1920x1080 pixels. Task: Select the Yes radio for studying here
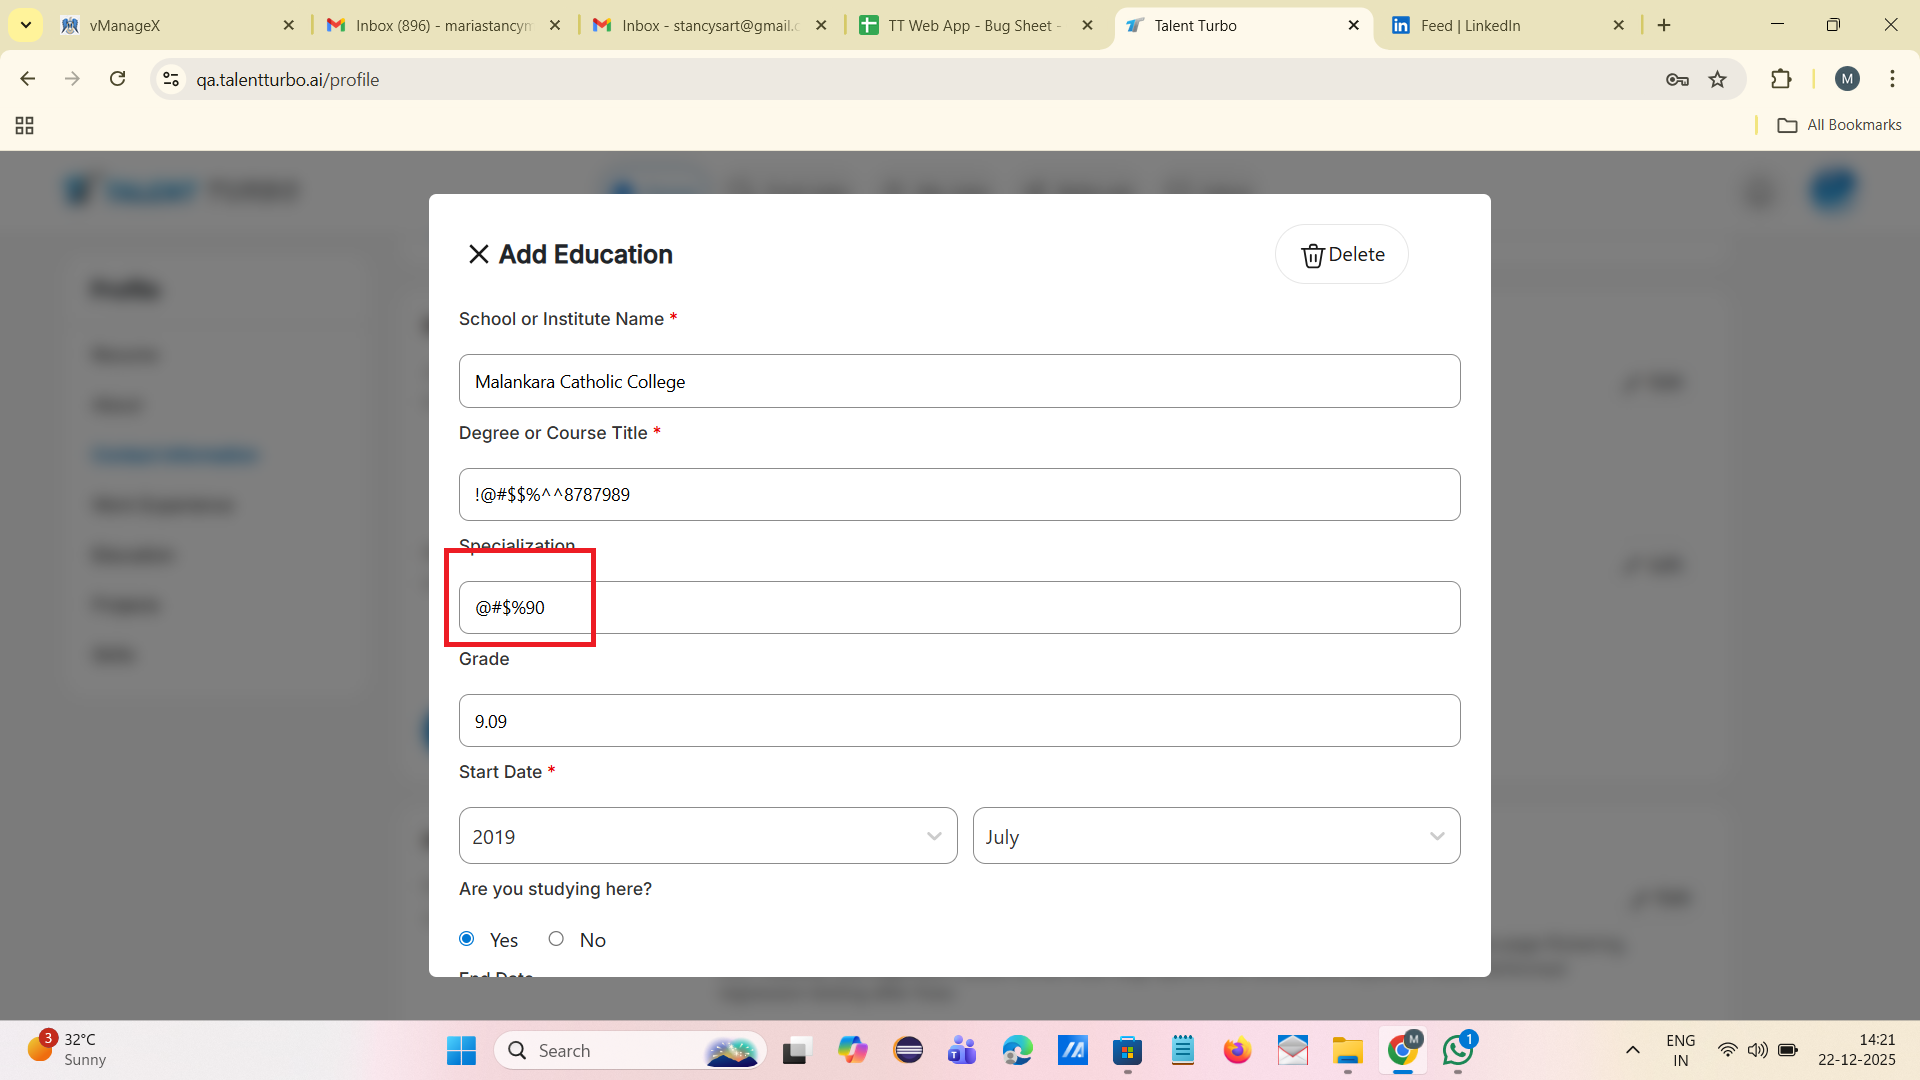[467, 939]
